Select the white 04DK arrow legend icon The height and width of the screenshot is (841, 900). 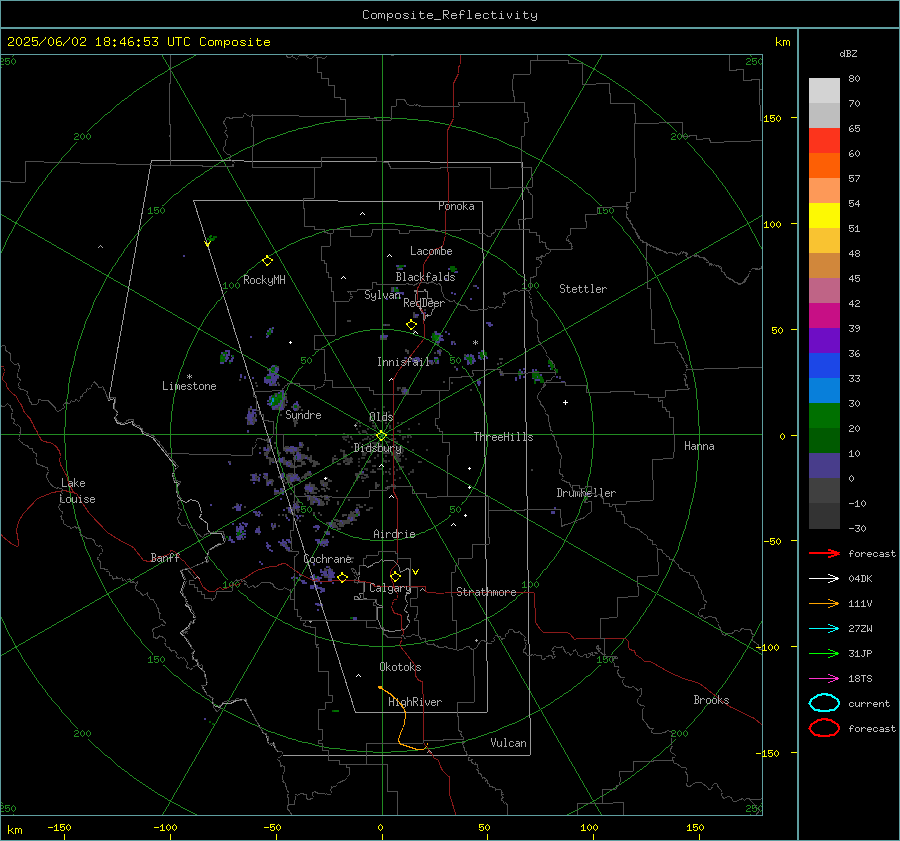click(x=824, y=579)
